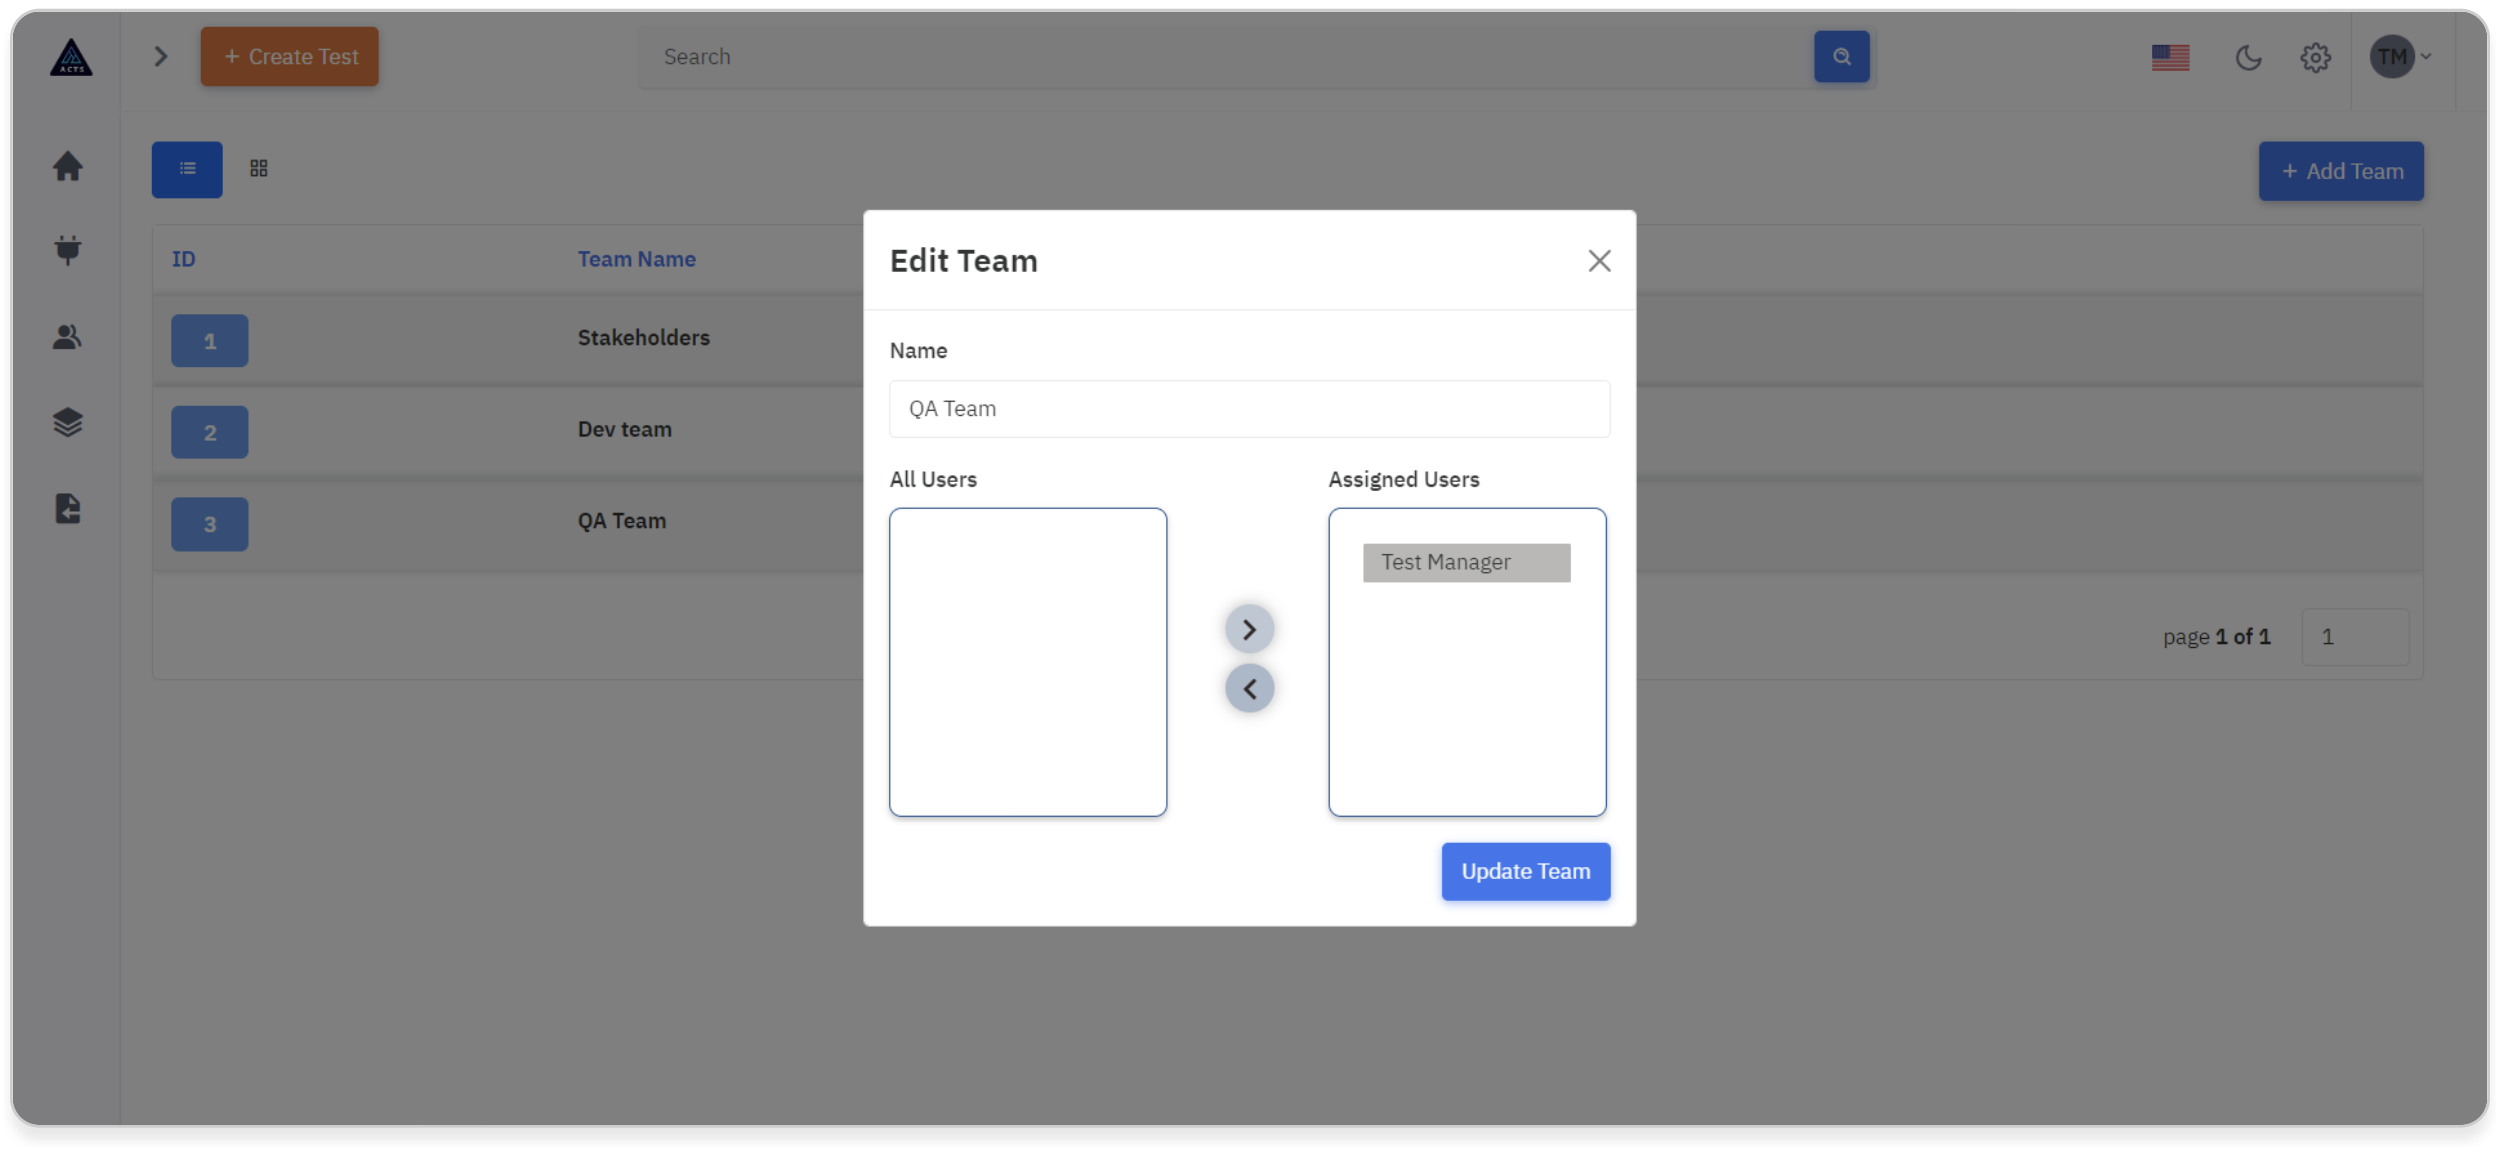Open the plug integrations sidebar icon

click(x=68, y=250)
